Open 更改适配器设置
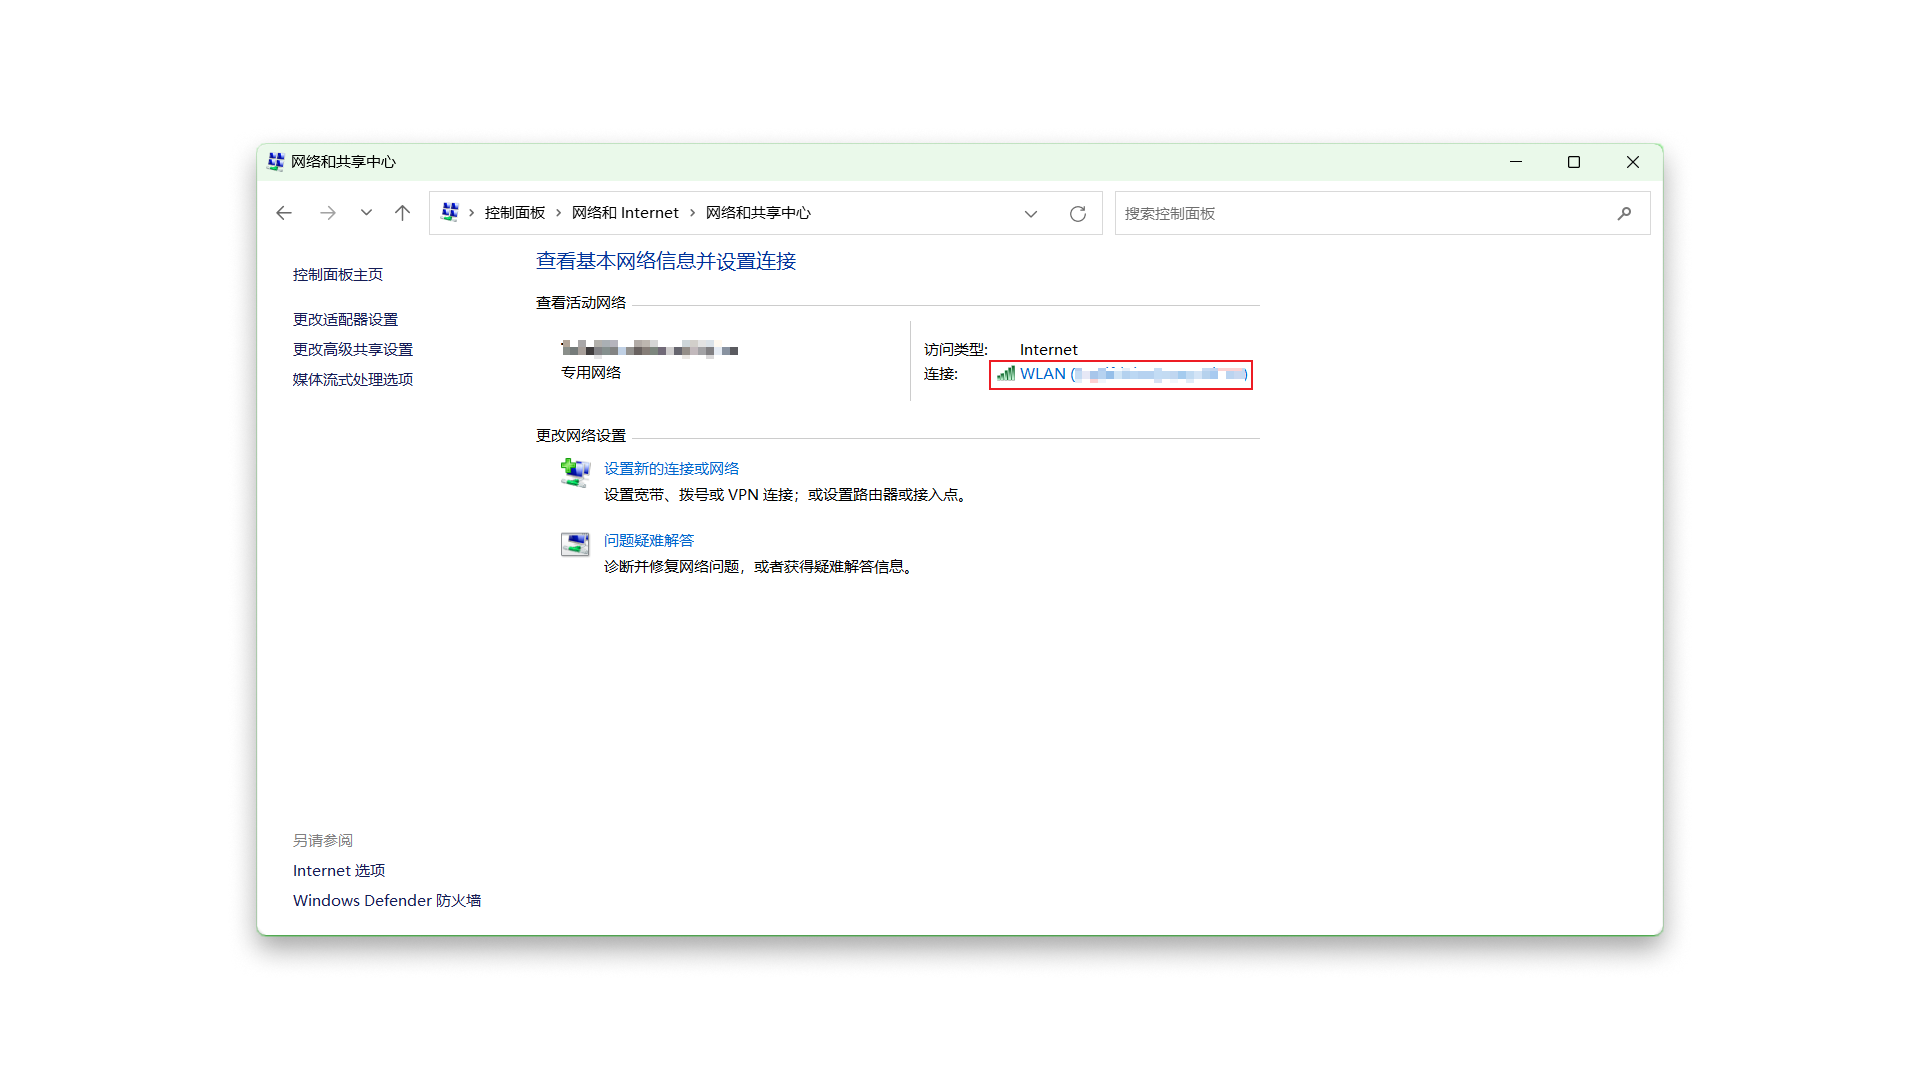 click(345, 320)
